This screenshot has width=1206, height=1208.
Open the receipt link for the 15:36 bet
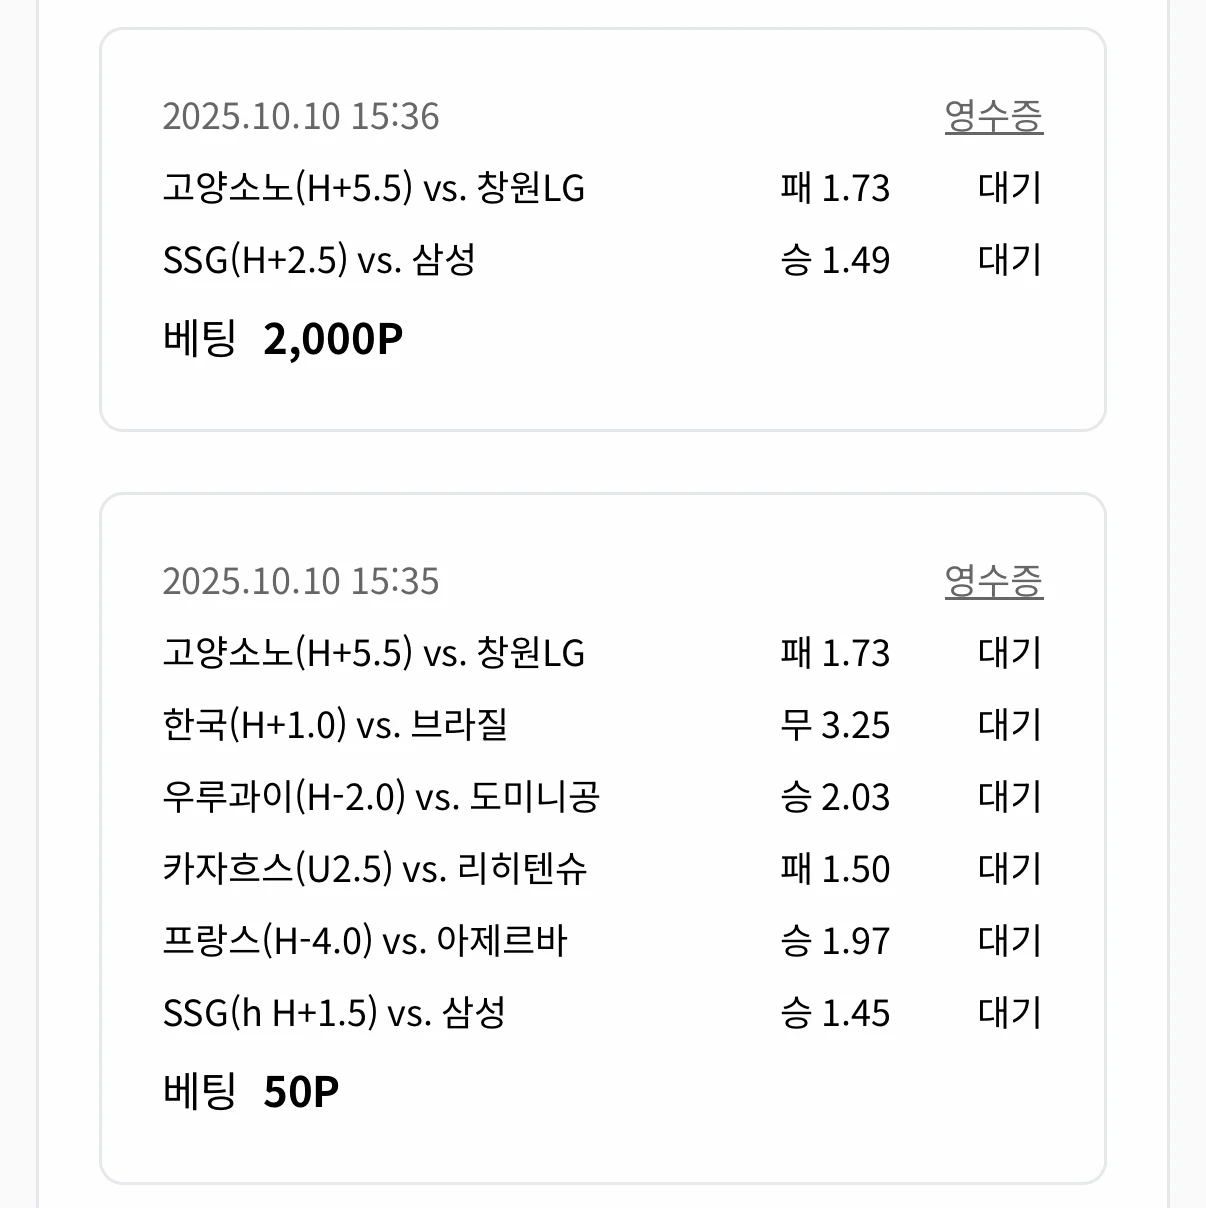[993, 116]
